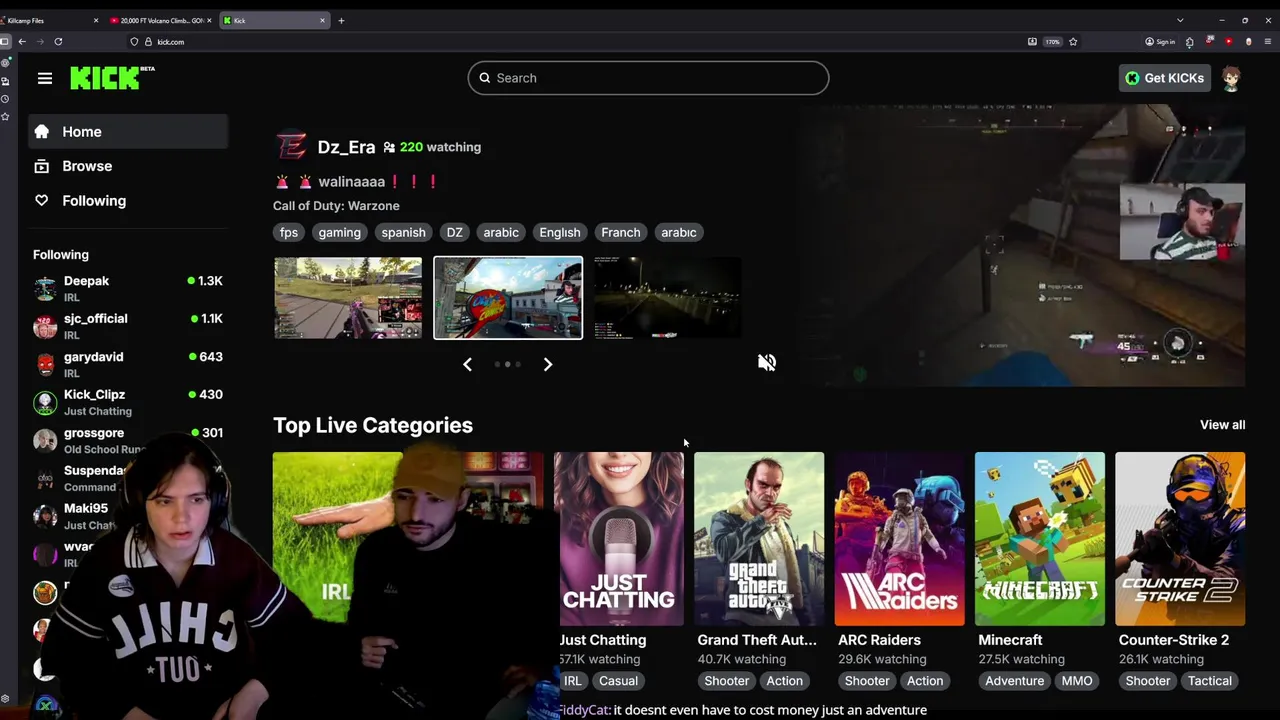Open Following in the sidebar
The width and height of the screenshot is (1280, 720).
coord(128,201)
